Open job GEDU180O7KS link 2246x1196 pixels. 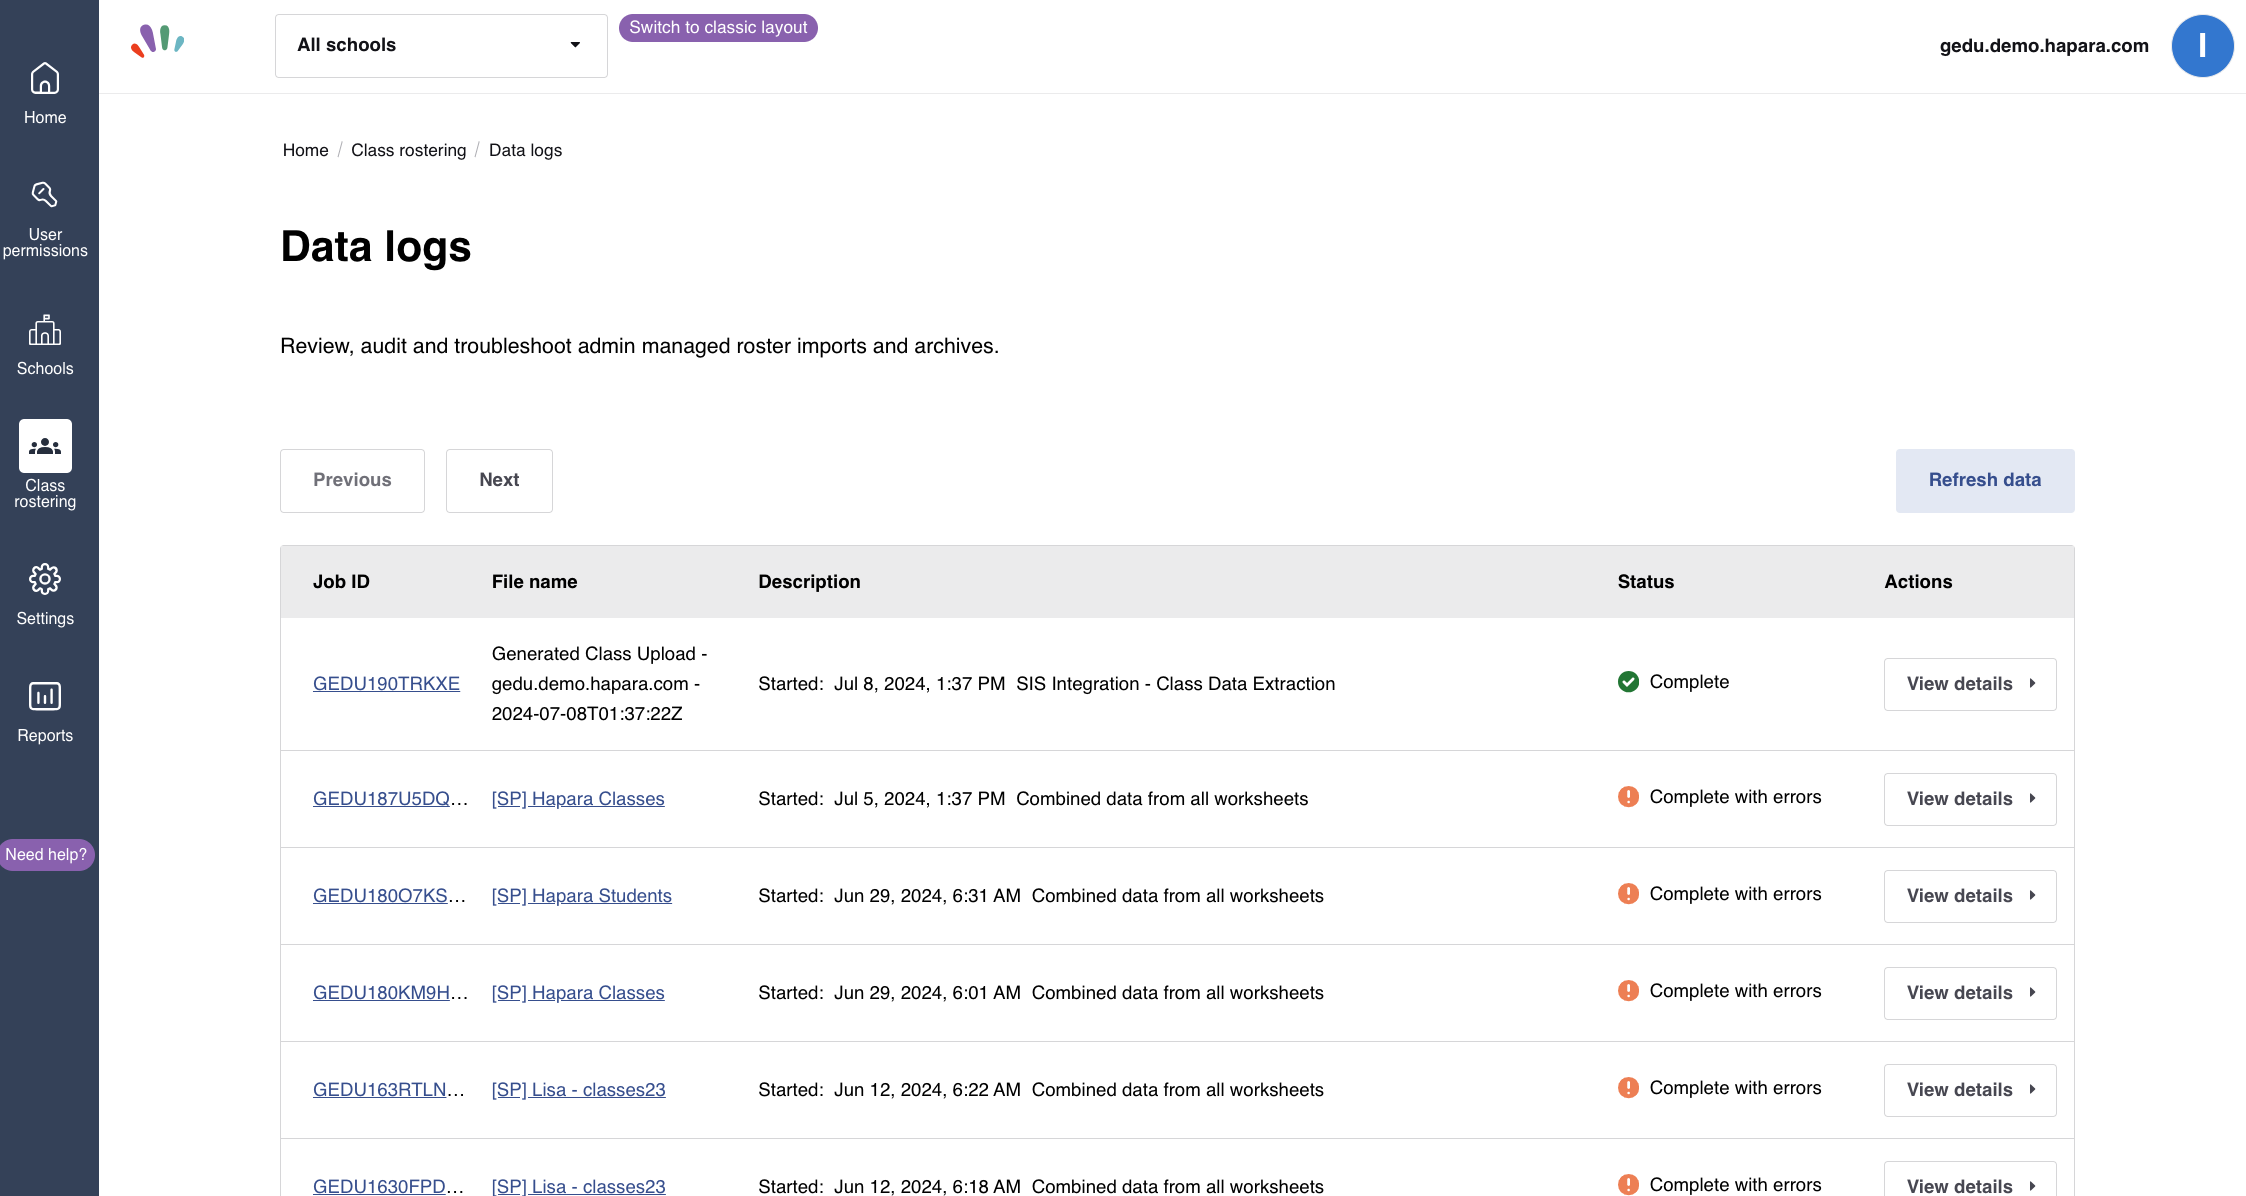389,896
